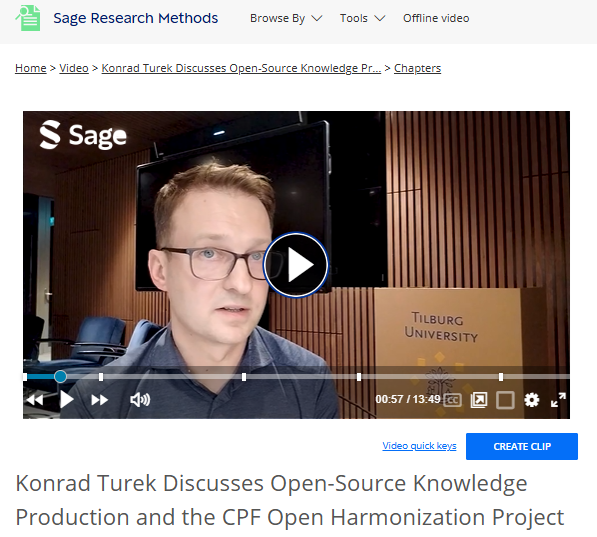Open the Video breadcrumb link
The image size is (597, 537).
click(x=74, y=68)
